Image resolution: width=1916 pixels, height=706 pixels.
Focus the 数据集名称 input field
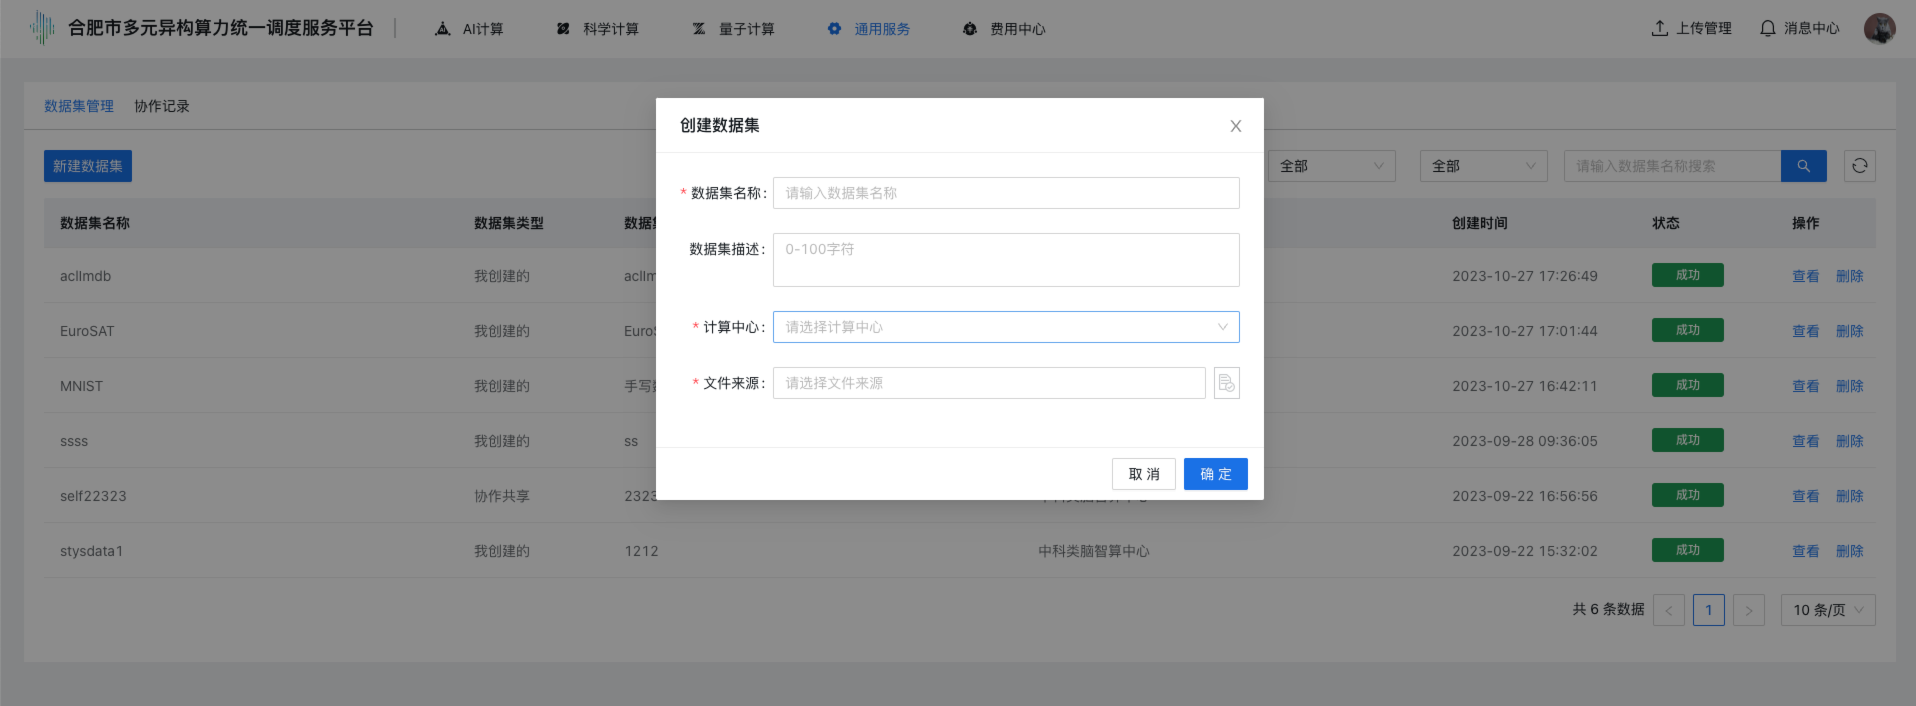click(x=1005, y=193)
